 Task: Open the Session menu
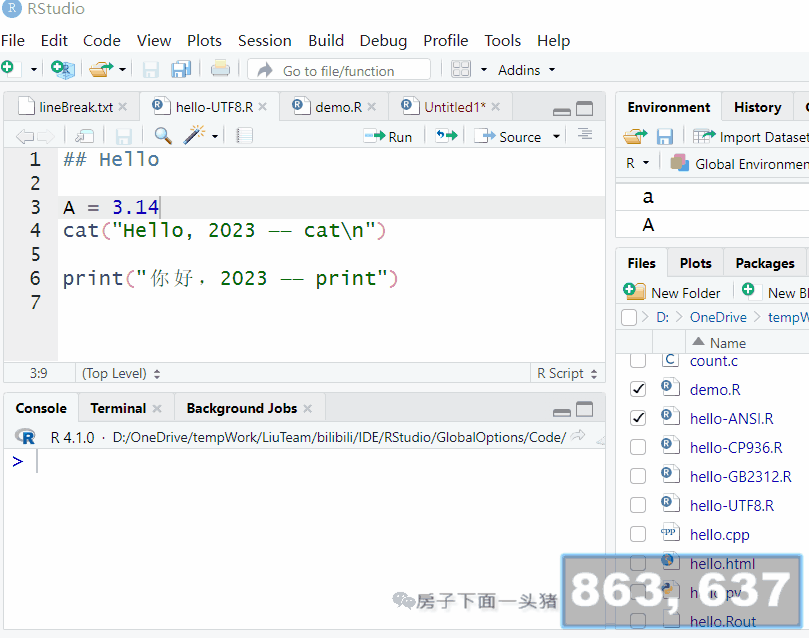[x=264, y=41]
